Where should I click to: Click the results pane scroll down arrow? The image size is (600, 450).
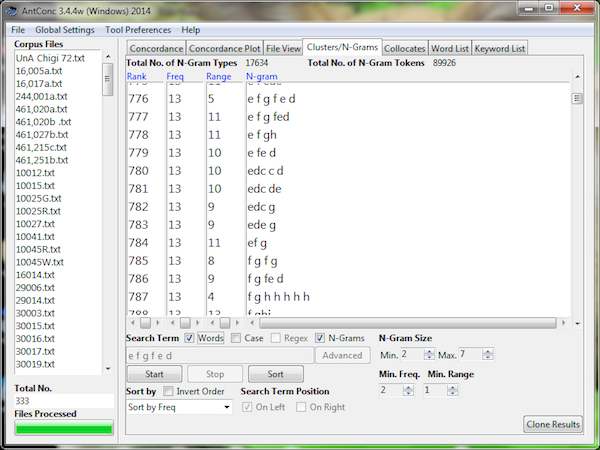577,323
